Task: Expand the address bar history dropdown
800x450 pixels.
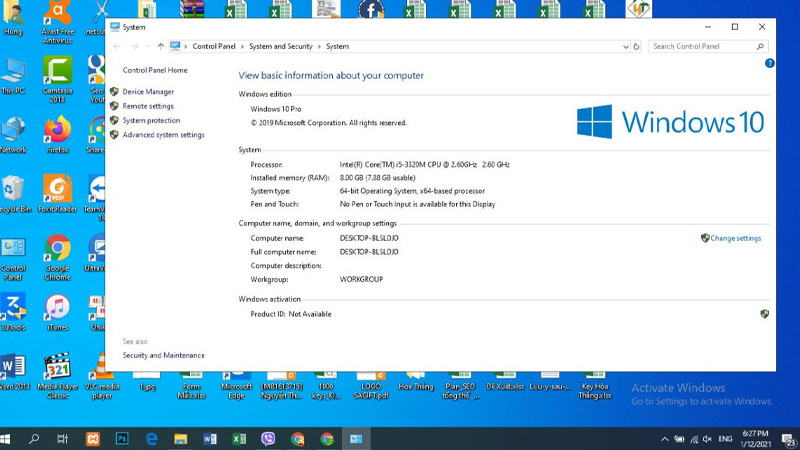Action: pos(626,46)
